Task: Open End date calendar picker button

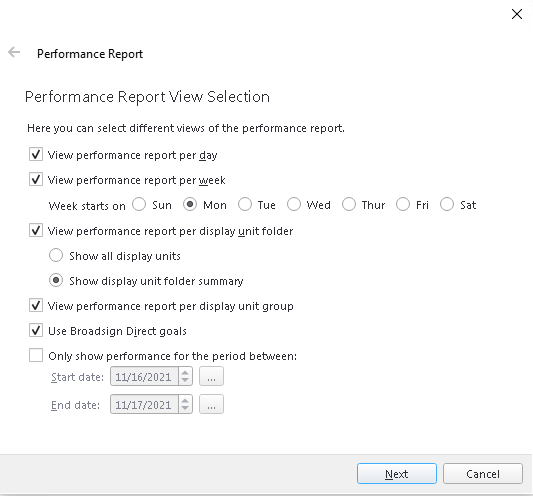Action: [211, 404]
